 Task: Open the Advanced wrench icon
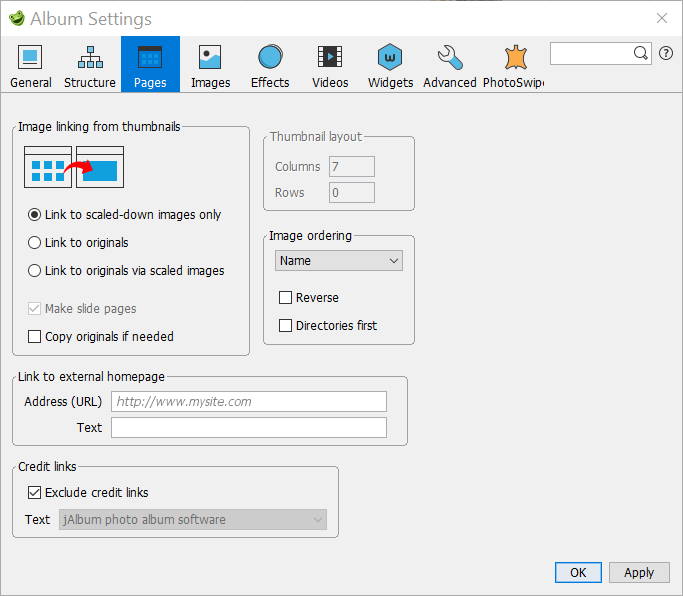450,57
